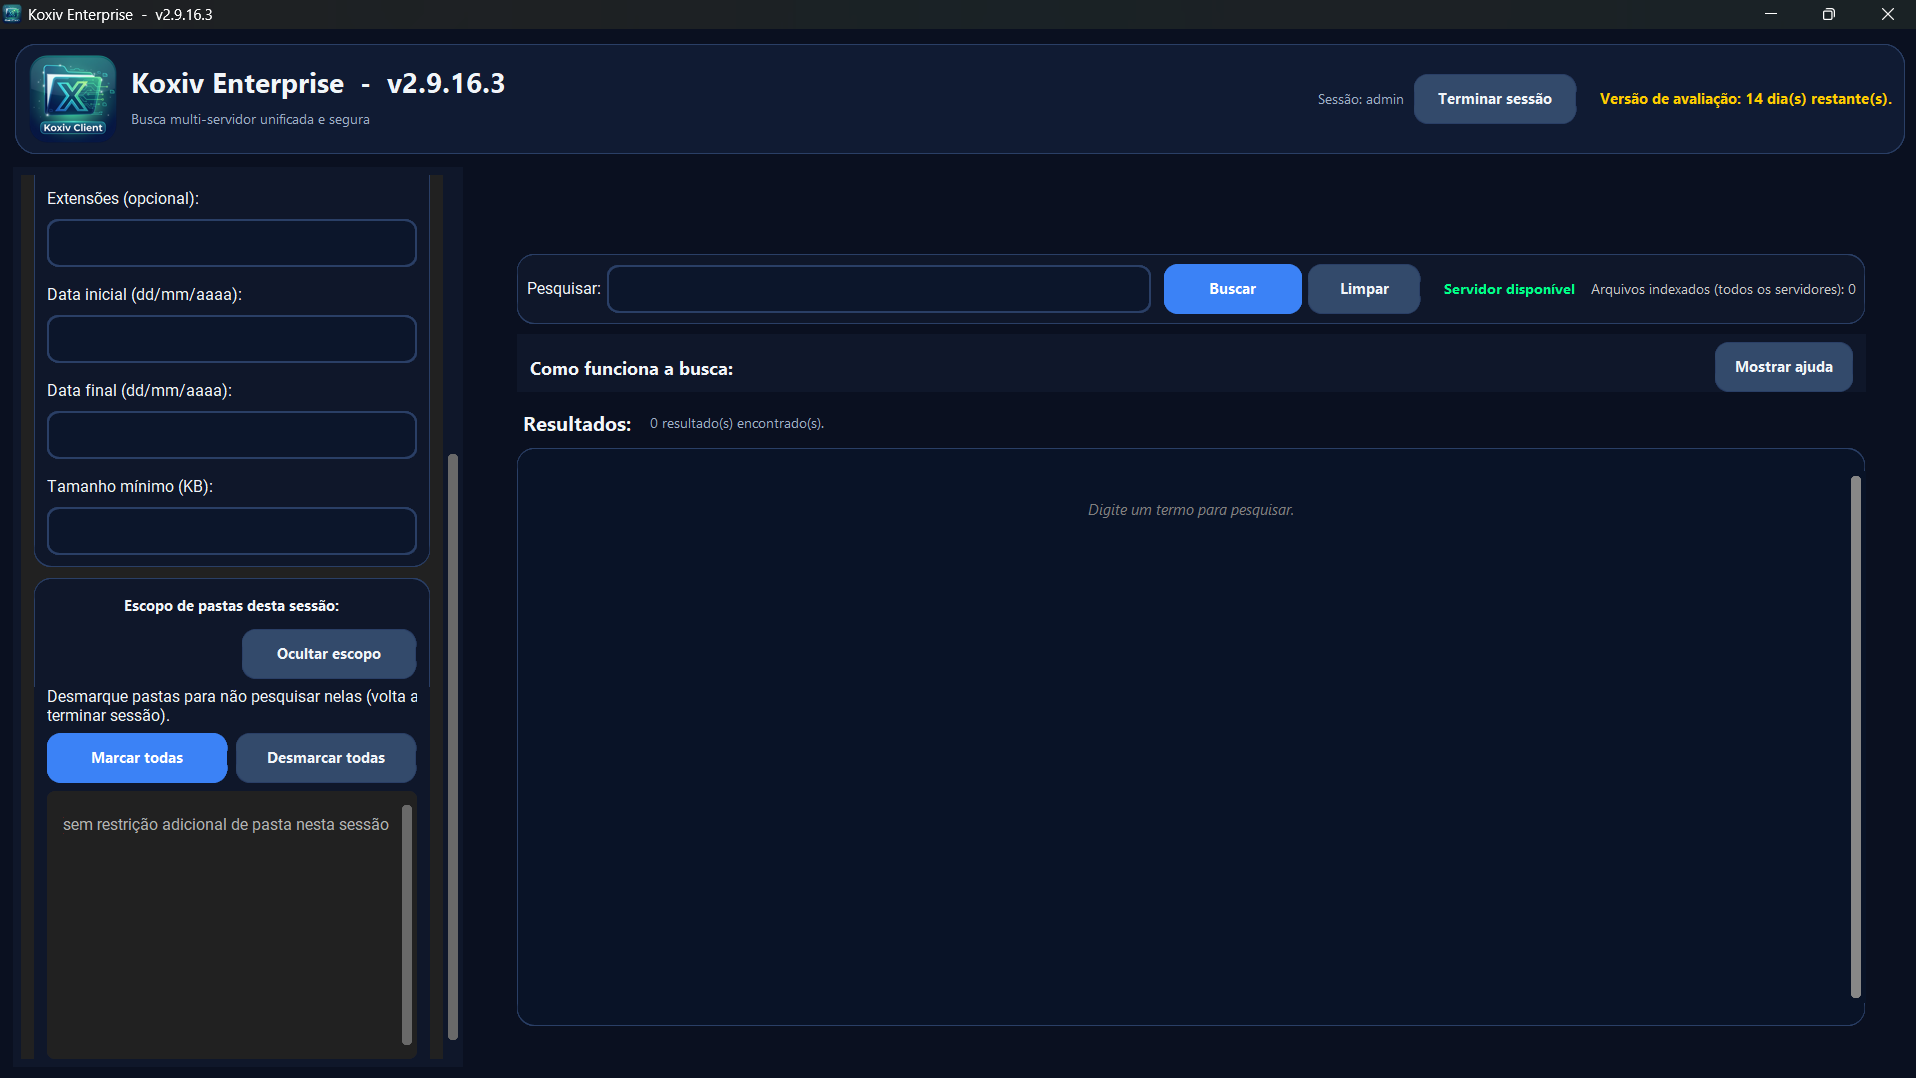Select the trial version remaining days notice
The width and height of the screenshot is (1916, 1078).
1746,98
